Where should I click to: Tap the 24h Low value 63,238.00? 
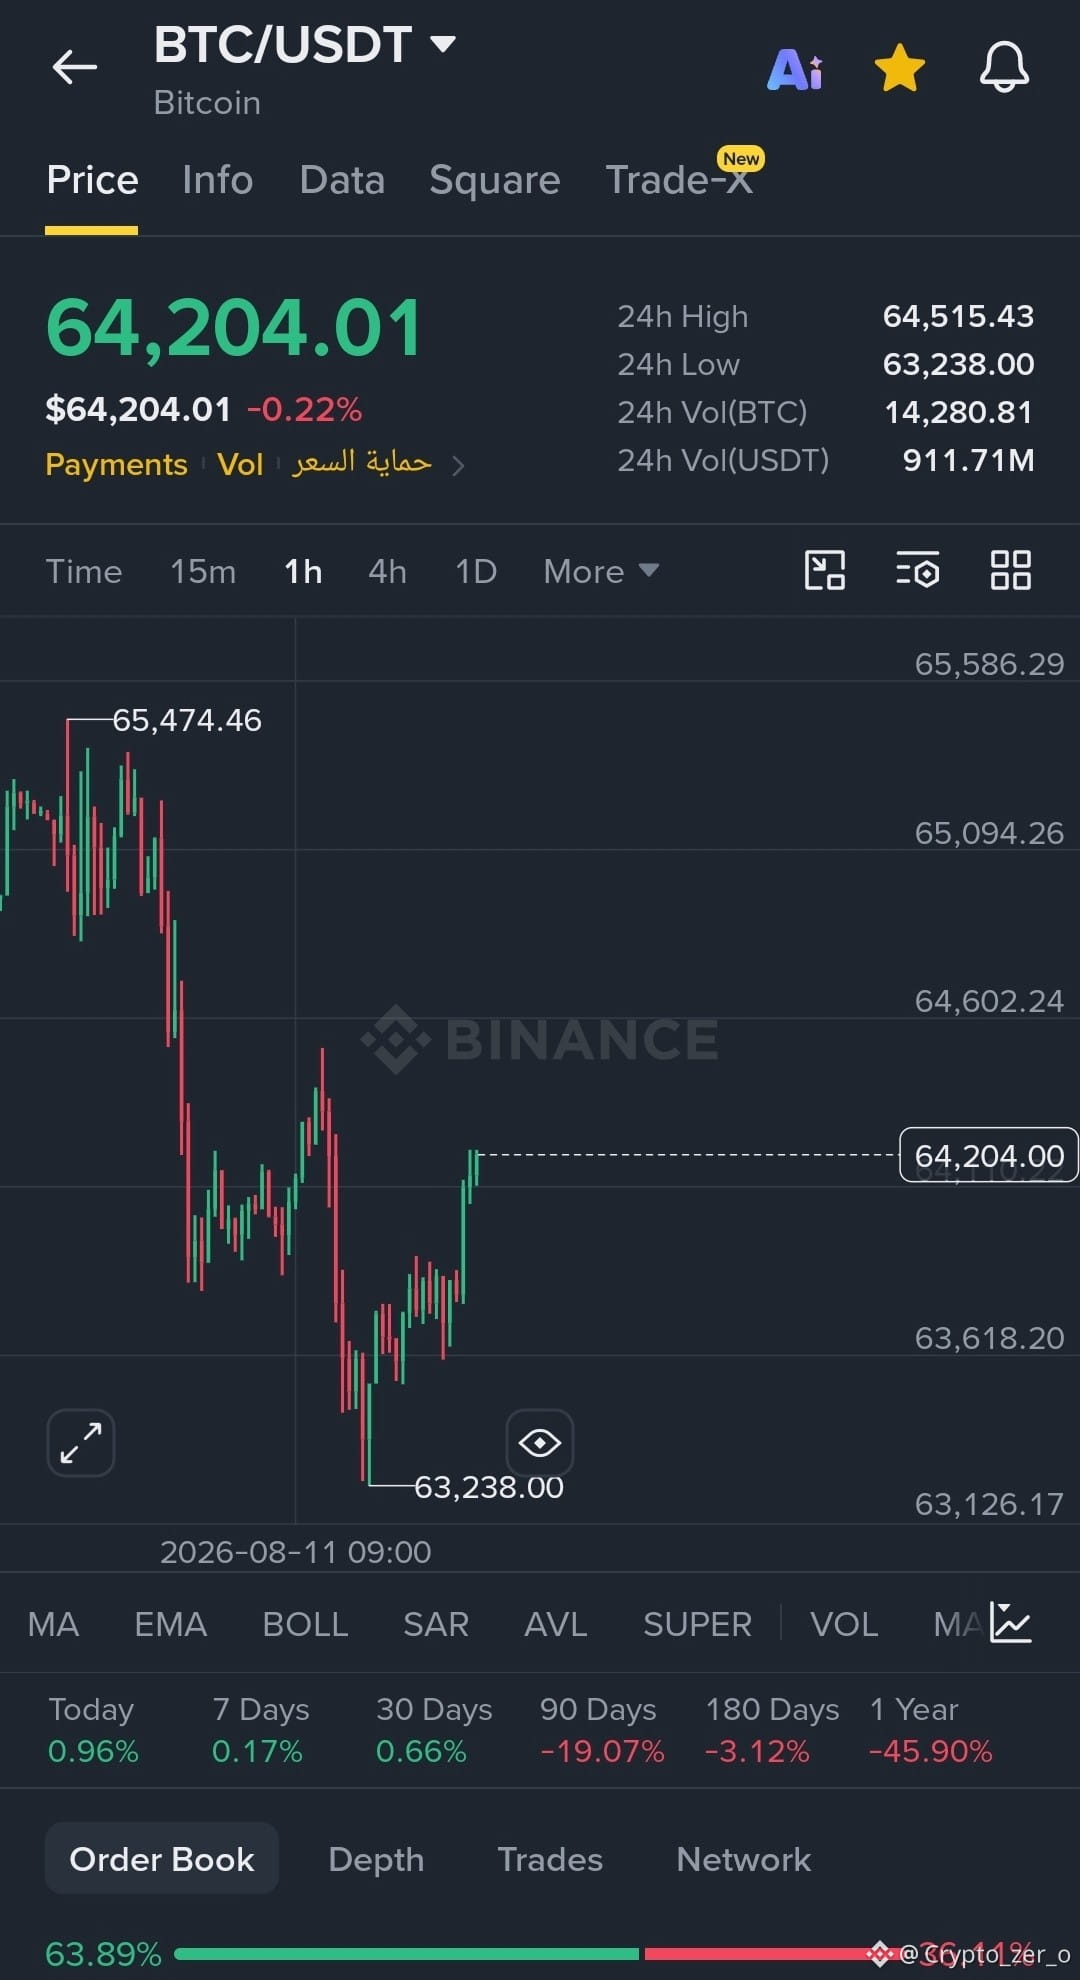pyautogui.click(x=958, y=364)
